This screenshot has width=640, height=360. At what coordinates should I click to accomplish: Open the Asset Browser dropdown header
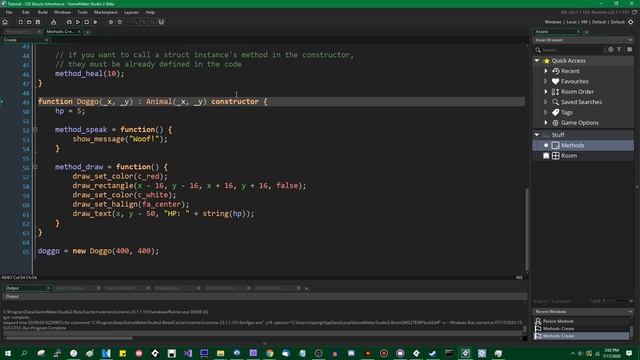pos(583,40)
